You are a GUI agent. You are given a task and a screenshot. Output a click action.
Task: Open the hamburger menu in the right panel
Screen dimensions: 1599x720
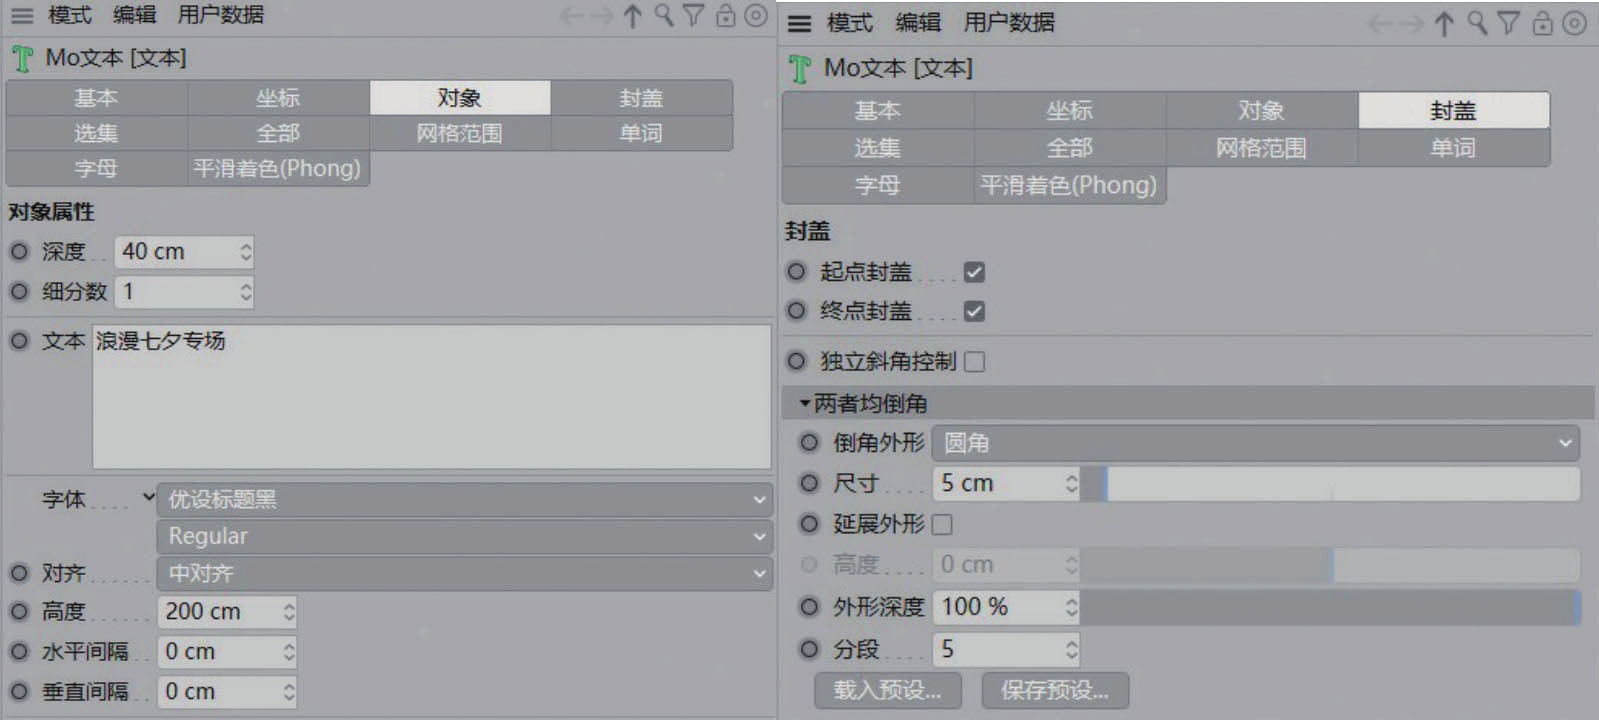tap(799, 23)
